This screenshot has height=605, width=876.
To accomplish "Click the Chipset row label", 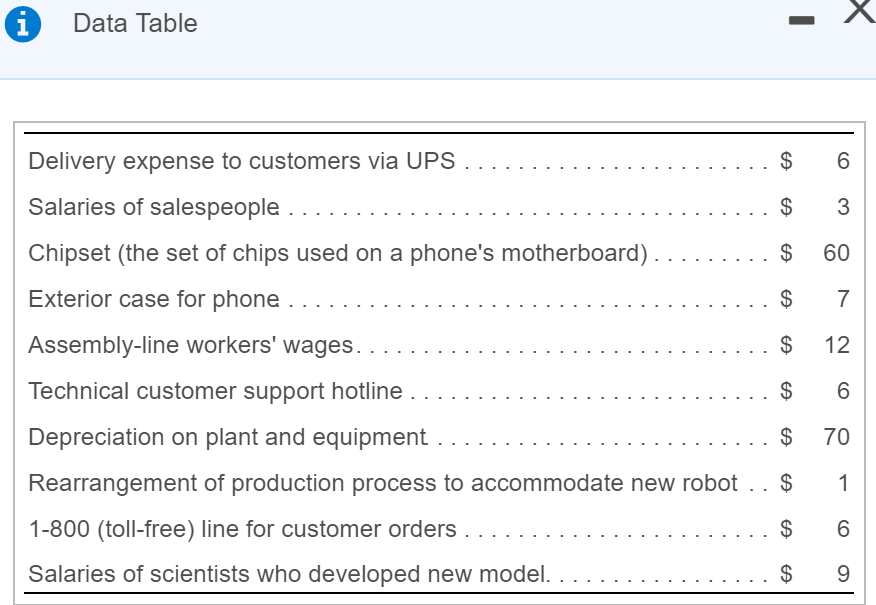I will coord(338,253).
